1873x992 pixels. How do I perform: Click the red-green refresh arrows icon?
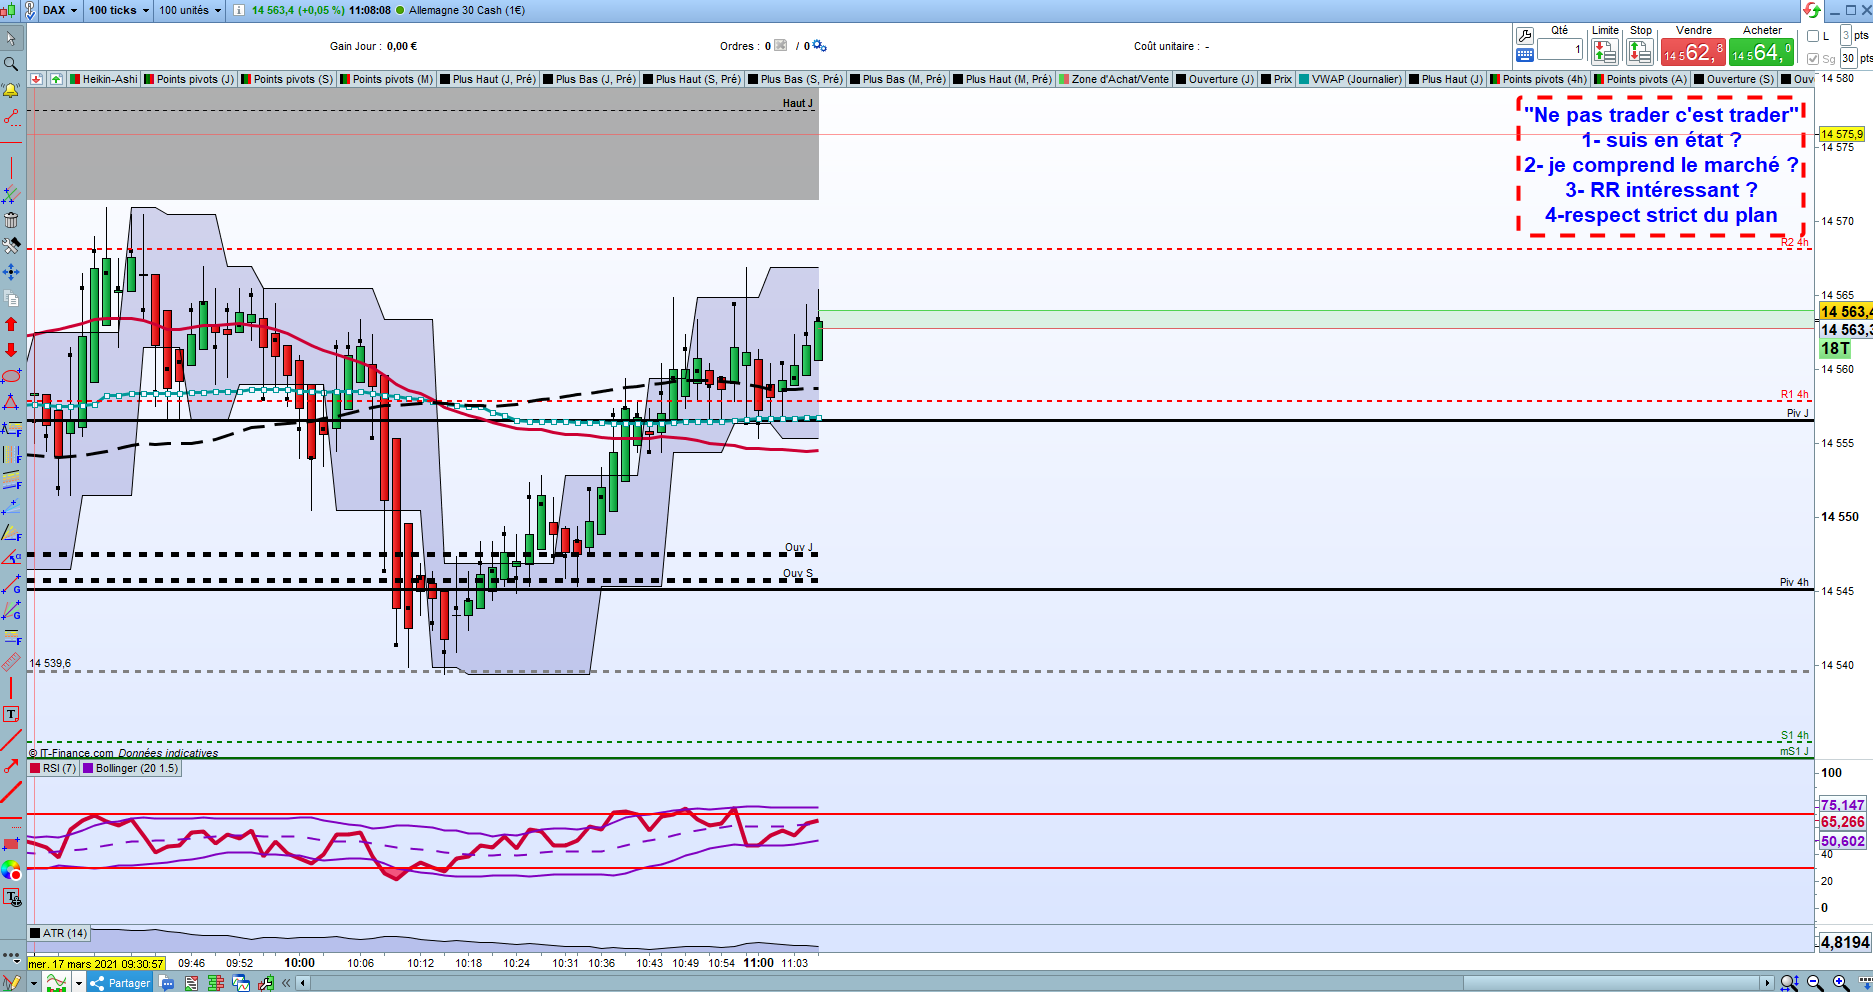(1811, 10)
